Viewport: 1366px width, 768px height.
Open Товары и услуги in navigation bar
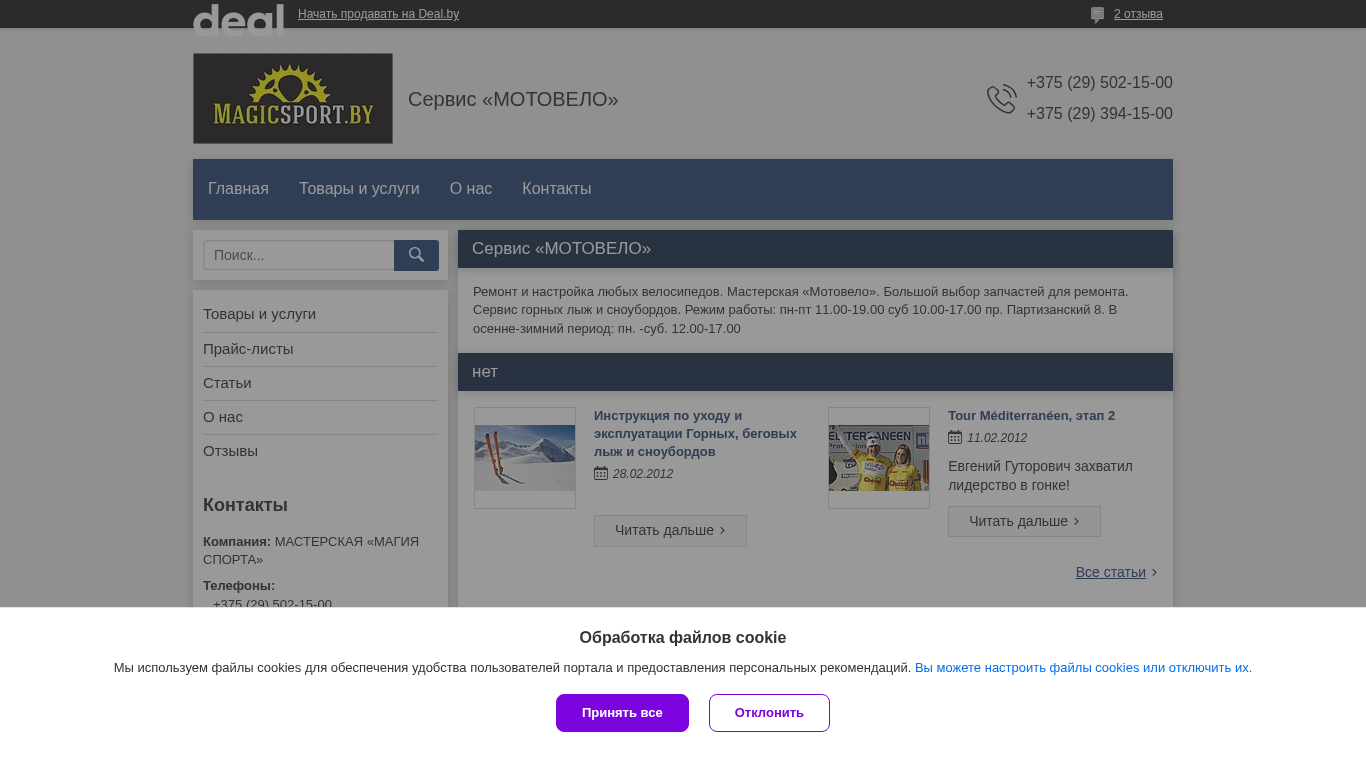359,189
